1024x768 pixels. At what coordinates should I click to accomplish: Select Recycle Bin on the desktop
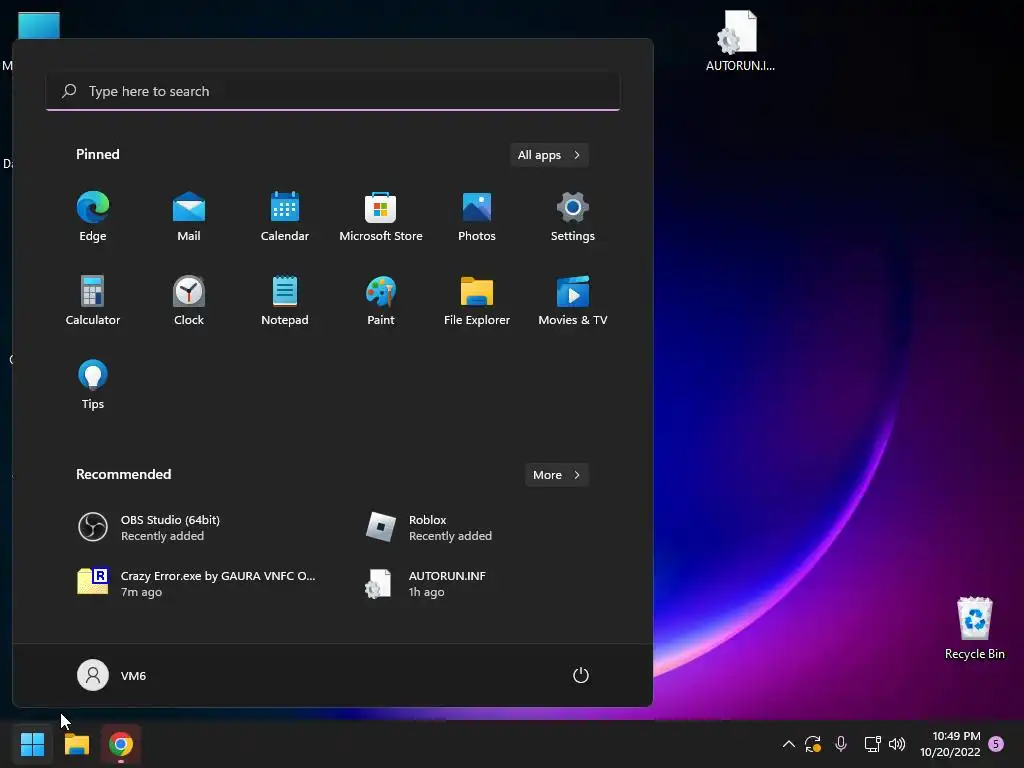[974, 628]
